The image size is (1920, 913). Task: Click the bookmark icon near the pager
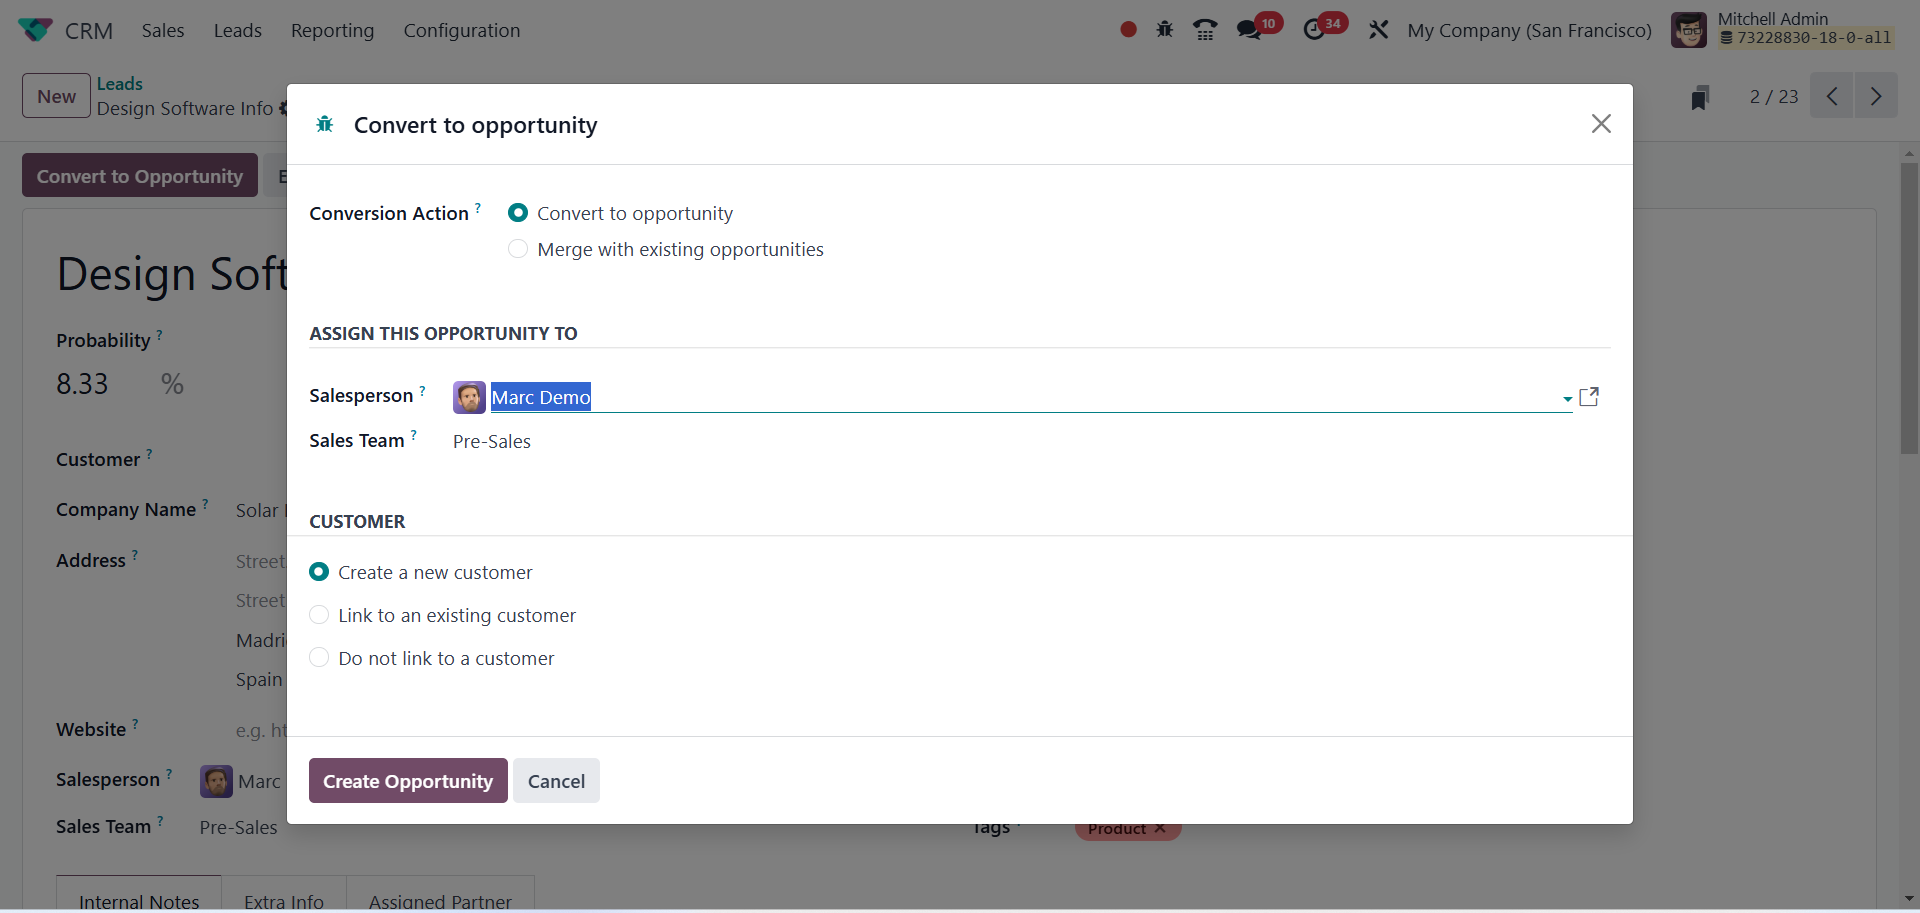[1700, 97]
